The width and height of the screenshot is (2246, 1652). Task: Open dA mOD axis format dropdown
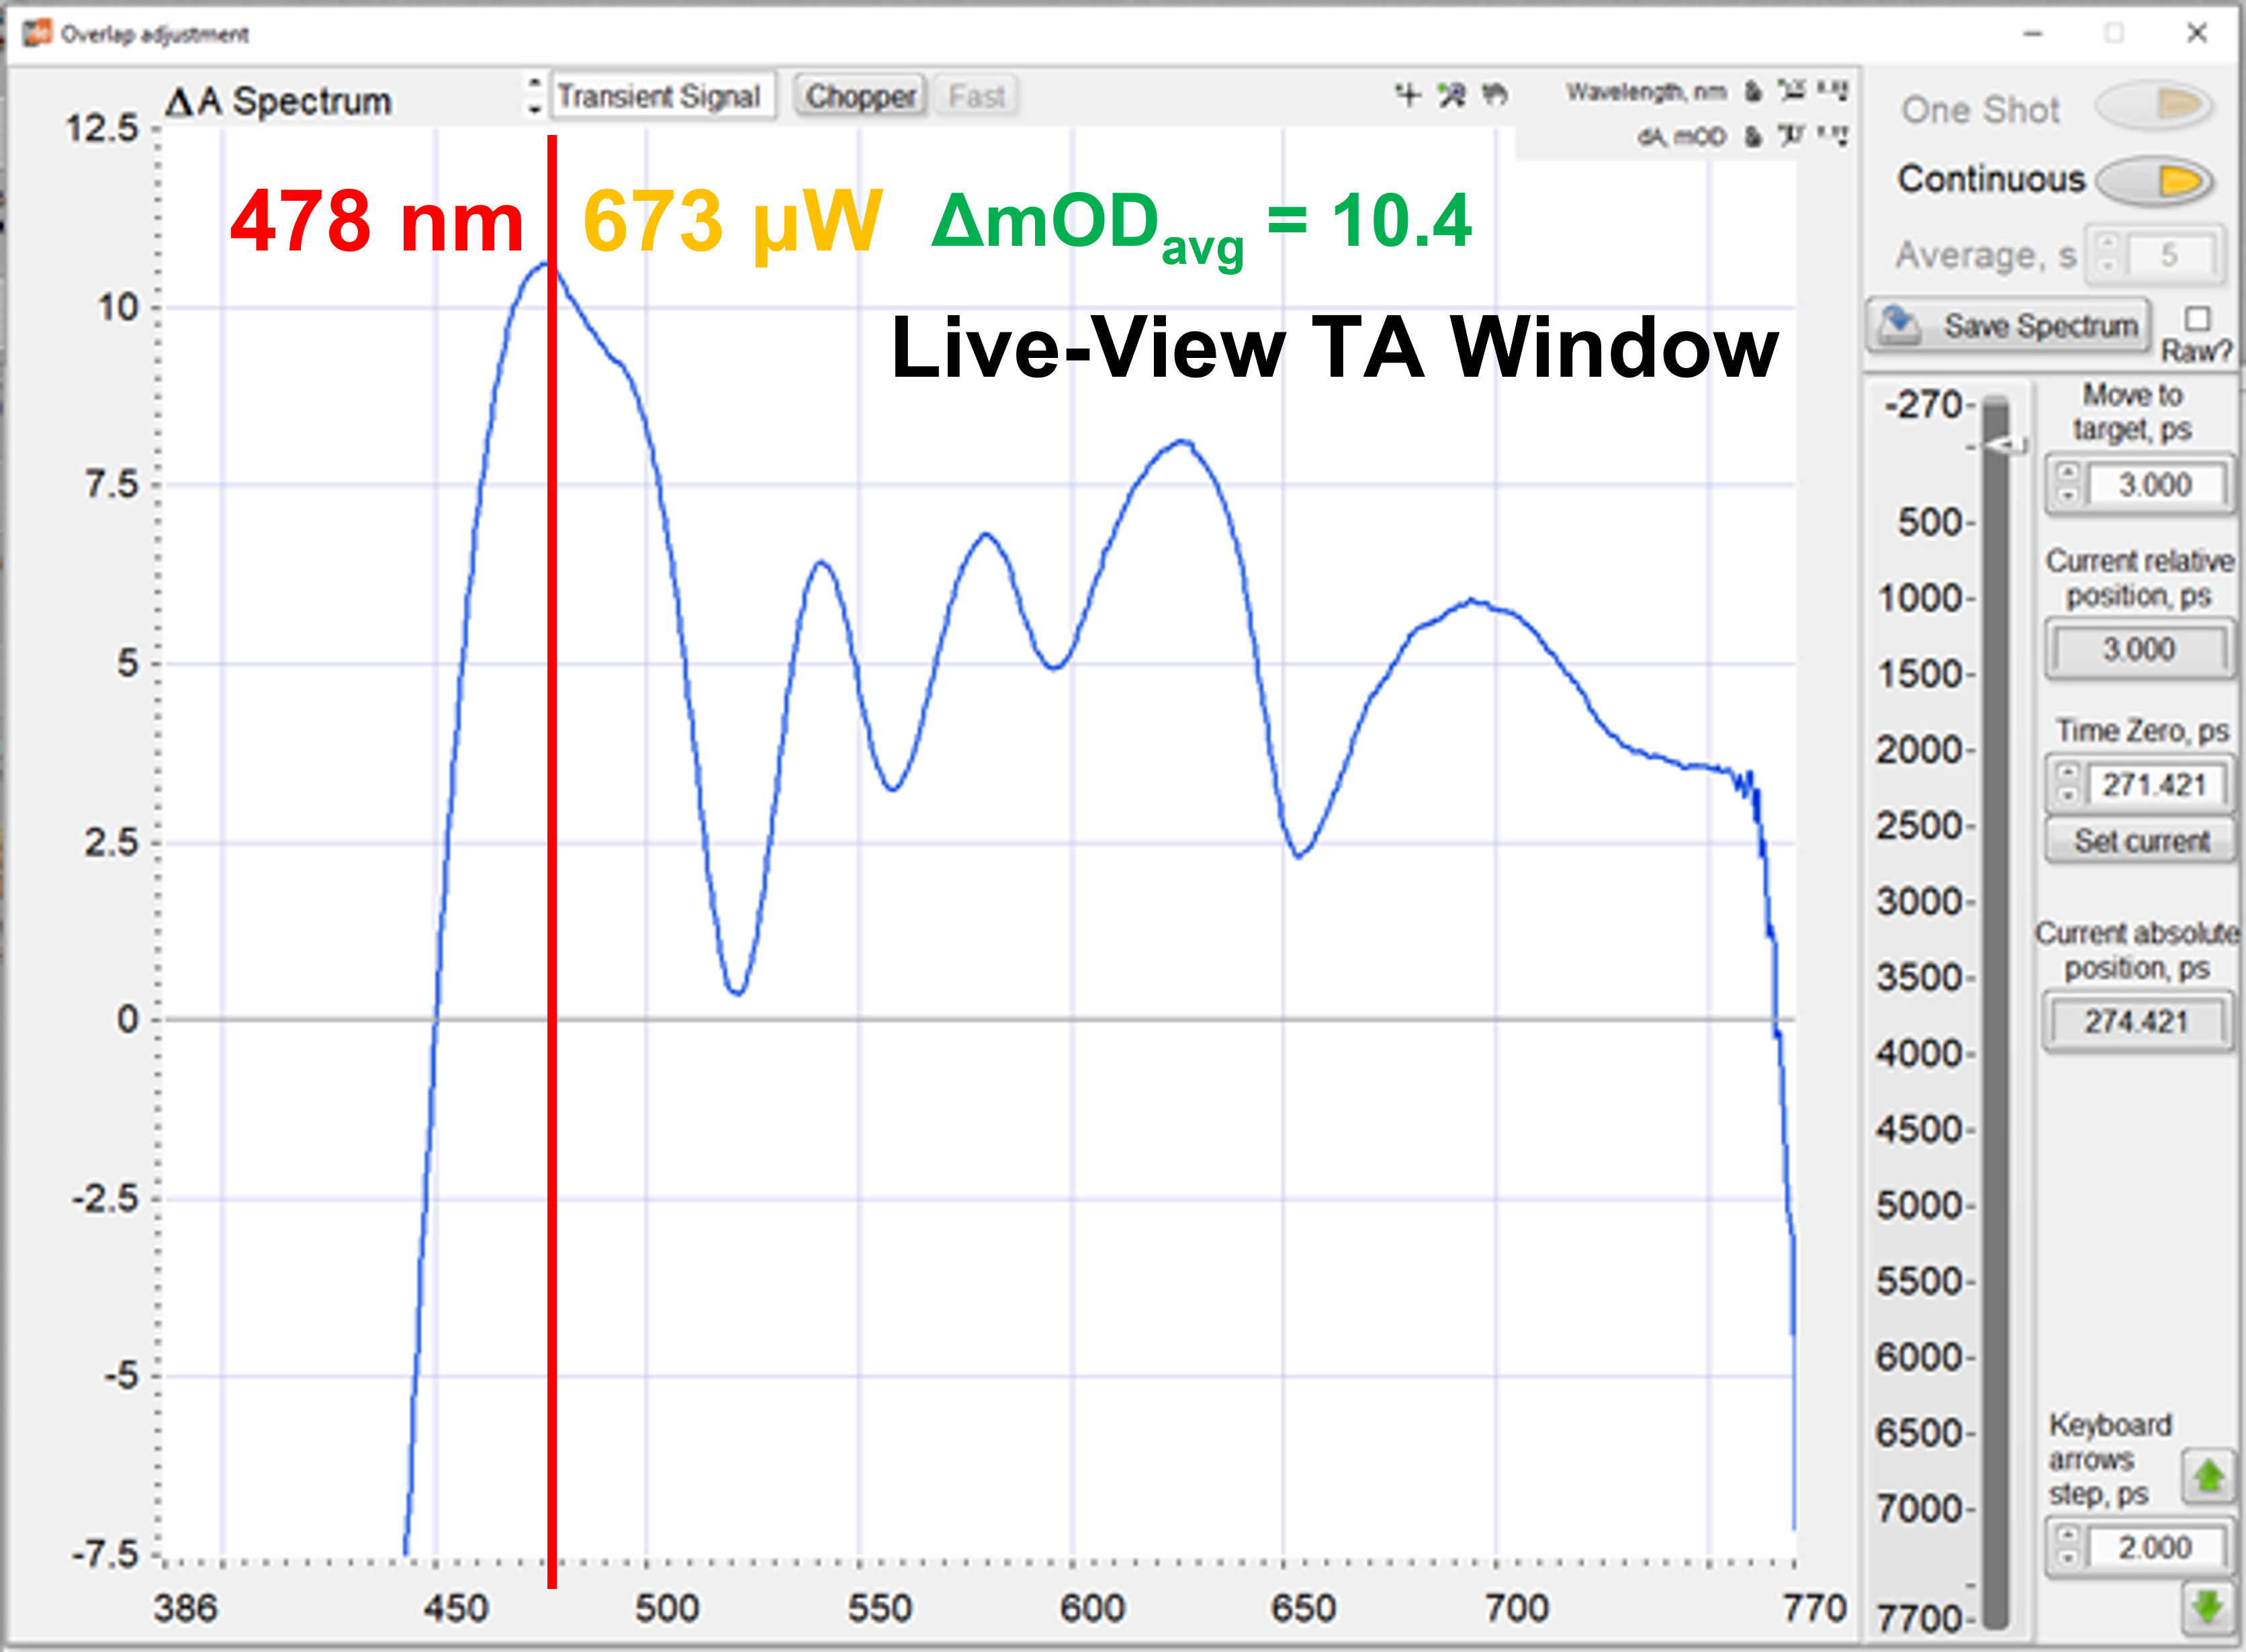(1832, 135)
